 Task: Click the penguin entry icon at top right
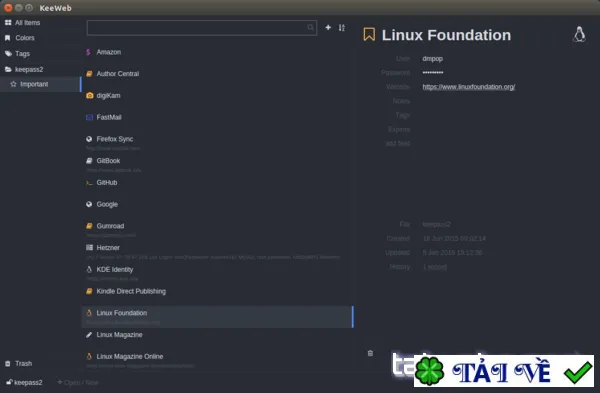tap(579, 34)
